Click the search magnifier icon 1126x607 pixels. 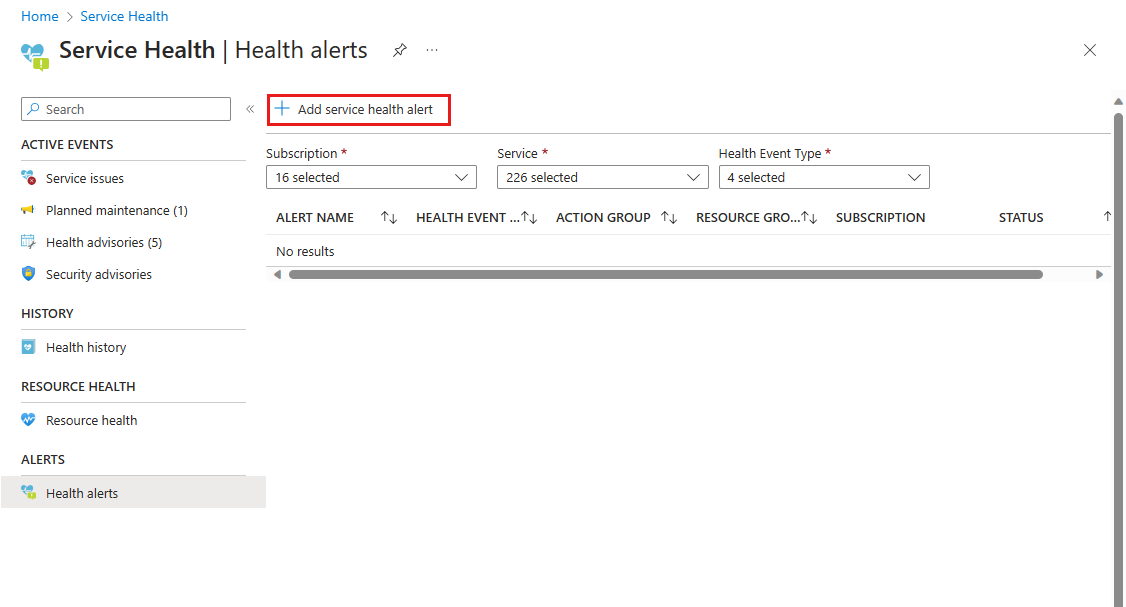tap(33, 109)
